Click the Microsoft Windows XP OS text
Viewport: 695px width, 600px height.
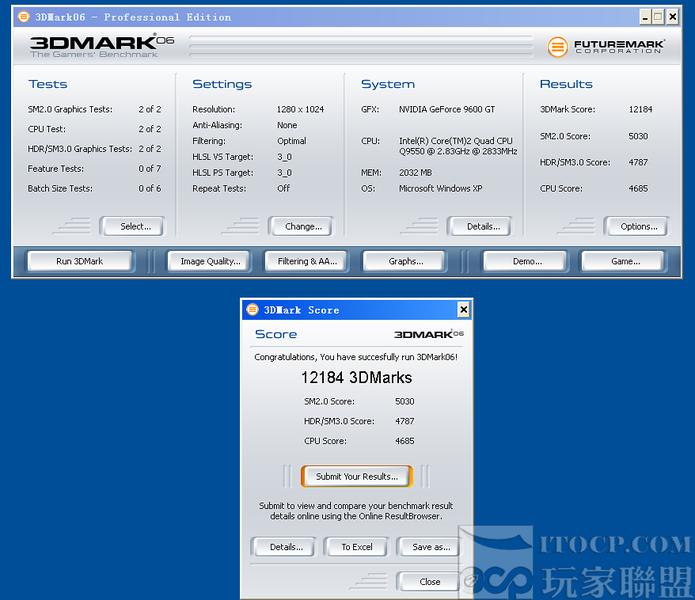pyautogui.click(x=441, y=188)
